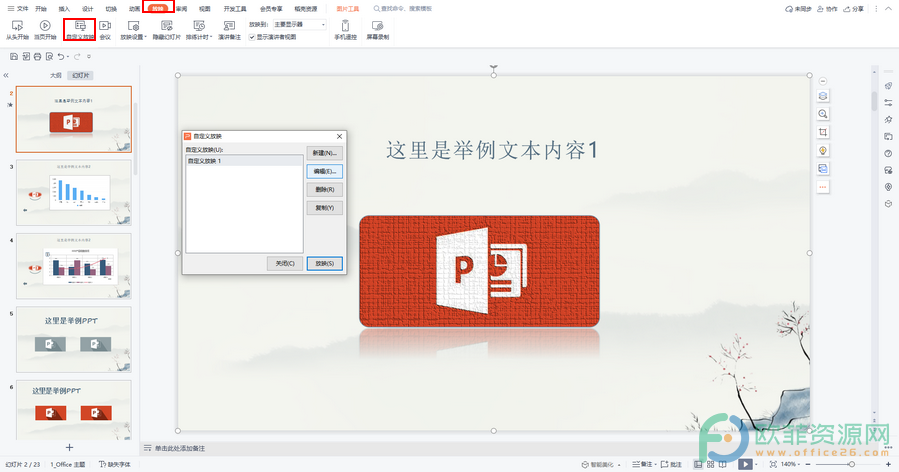Start Screen Recording (屏幕录制)

pos(377,30)
